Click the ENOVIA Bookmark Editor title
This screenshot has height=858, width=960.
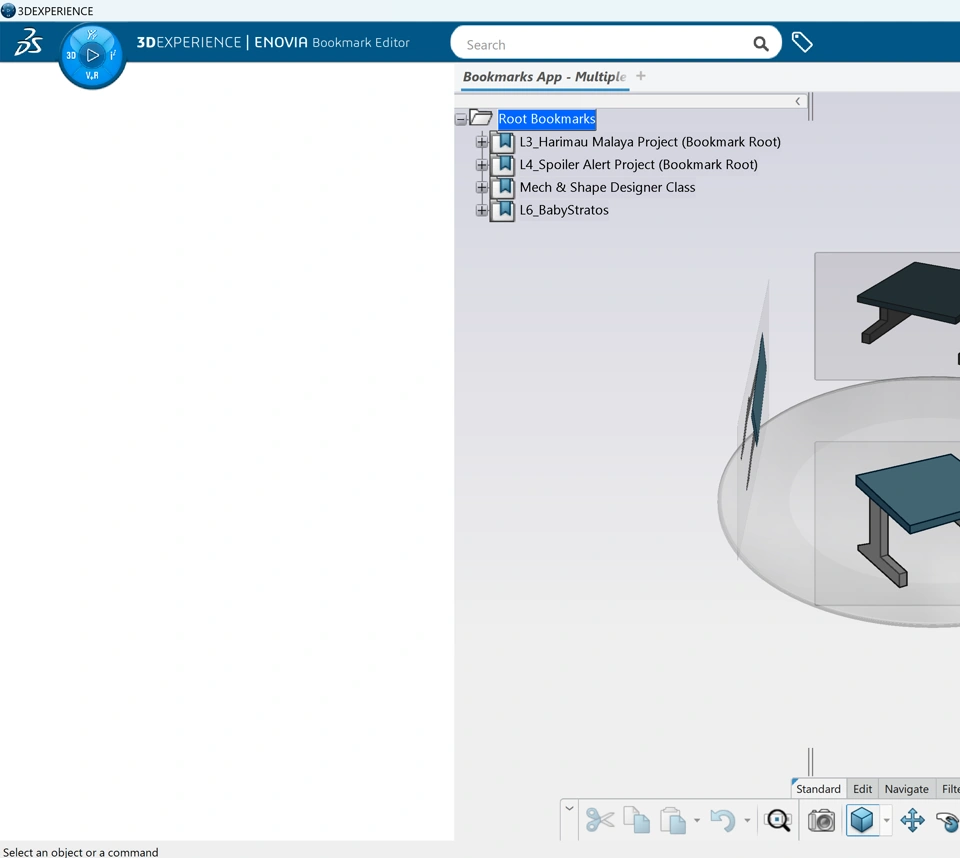click(x=332, y=42)
